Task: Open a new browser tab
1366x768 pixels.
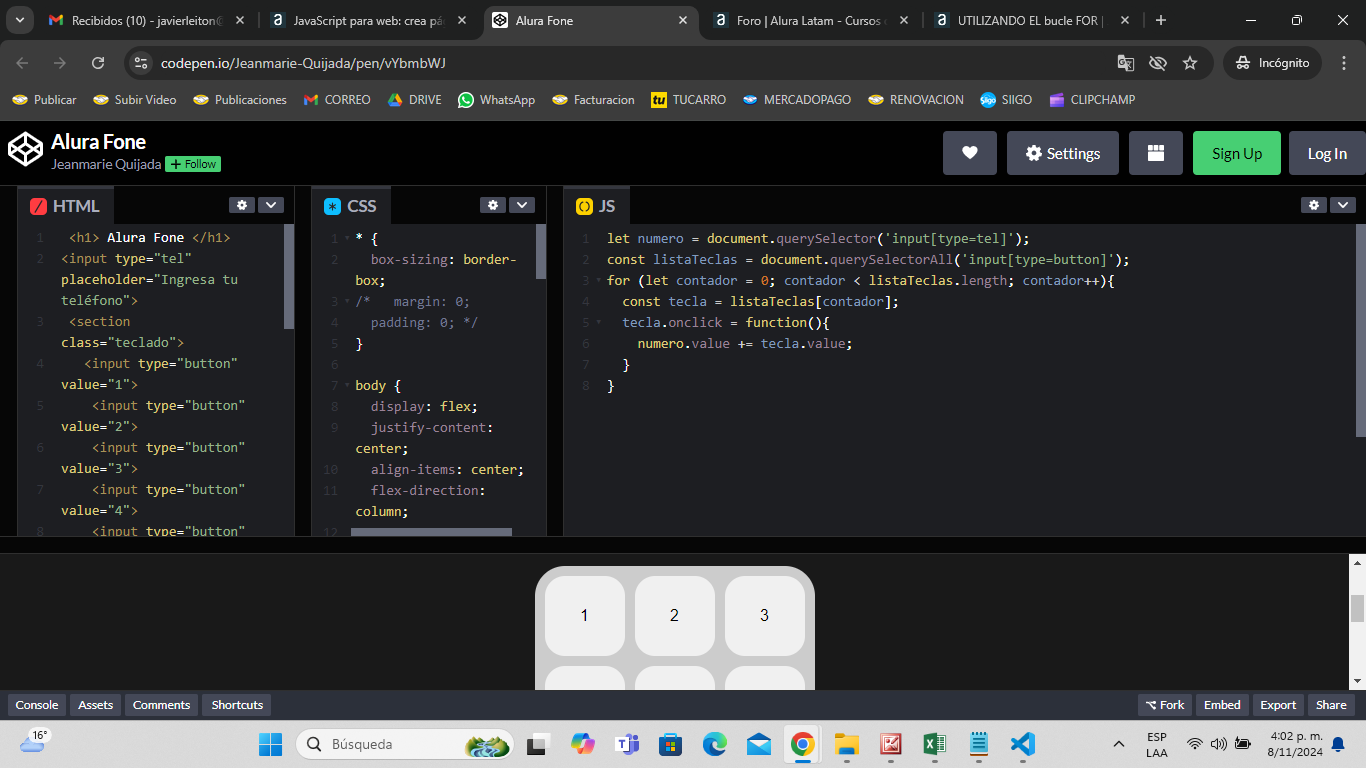Action: point(1161,20)
